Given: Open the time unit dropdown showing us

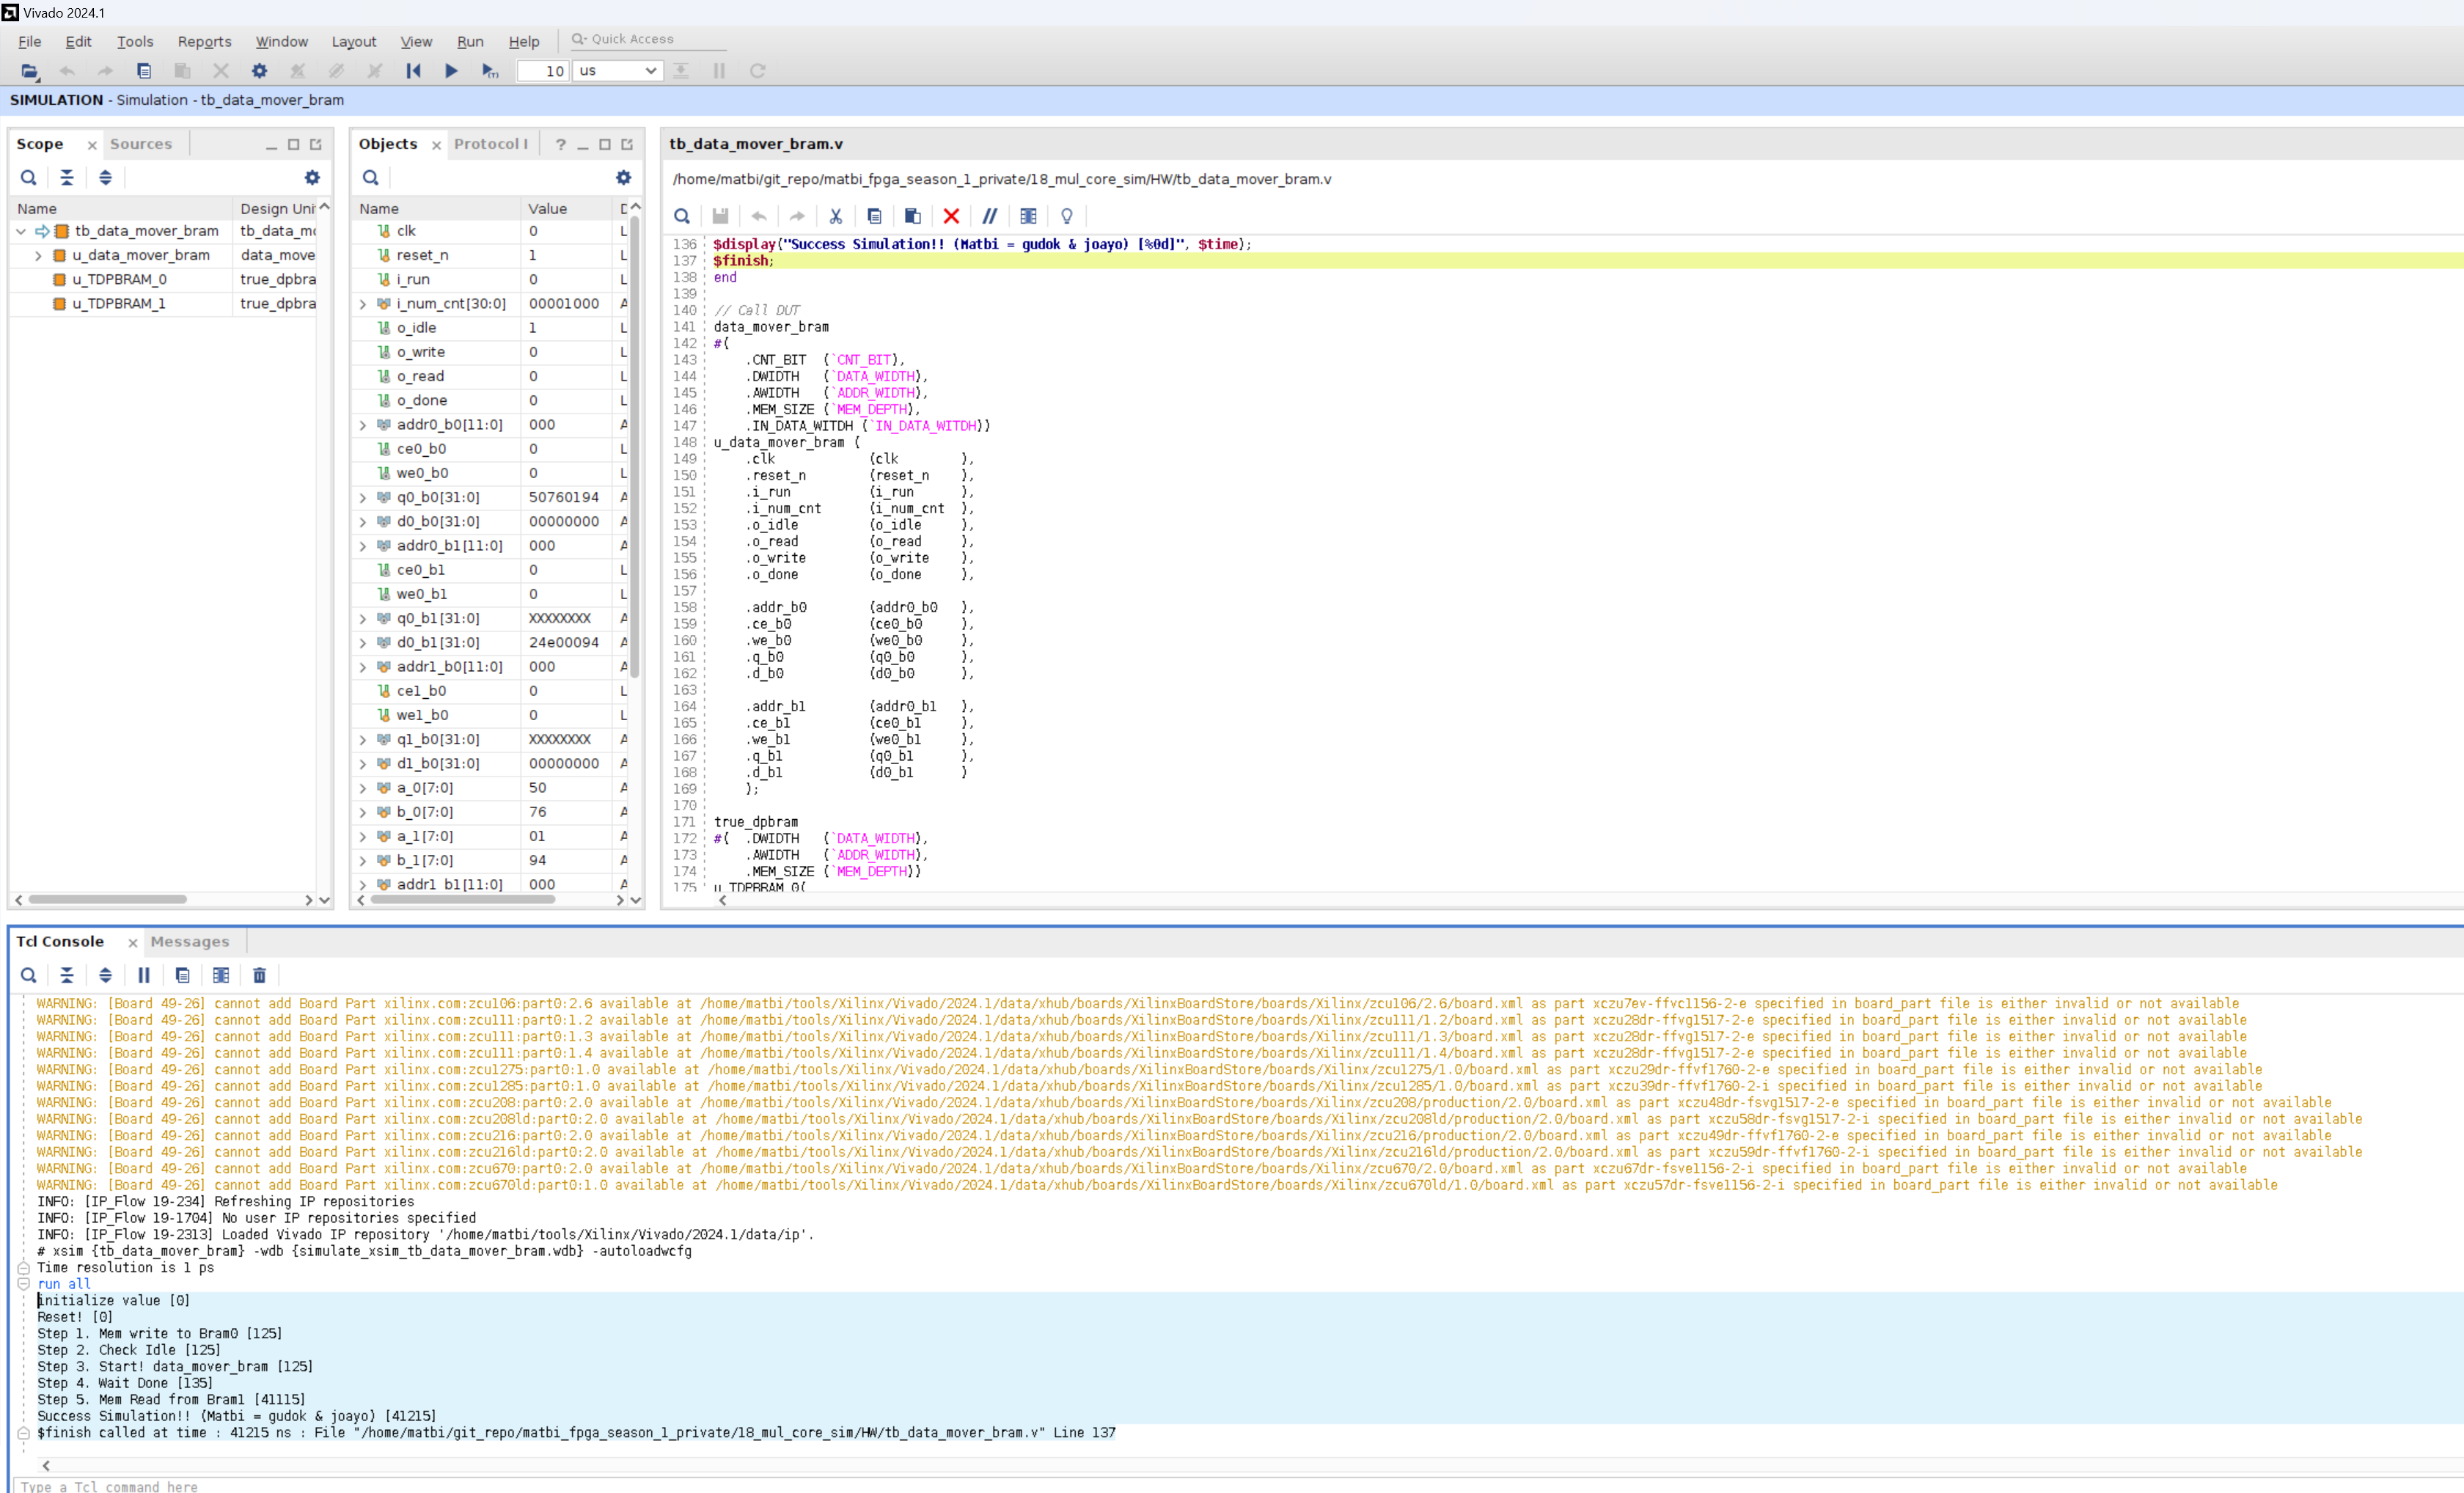Looking at the screenshot, I should 618,71.
